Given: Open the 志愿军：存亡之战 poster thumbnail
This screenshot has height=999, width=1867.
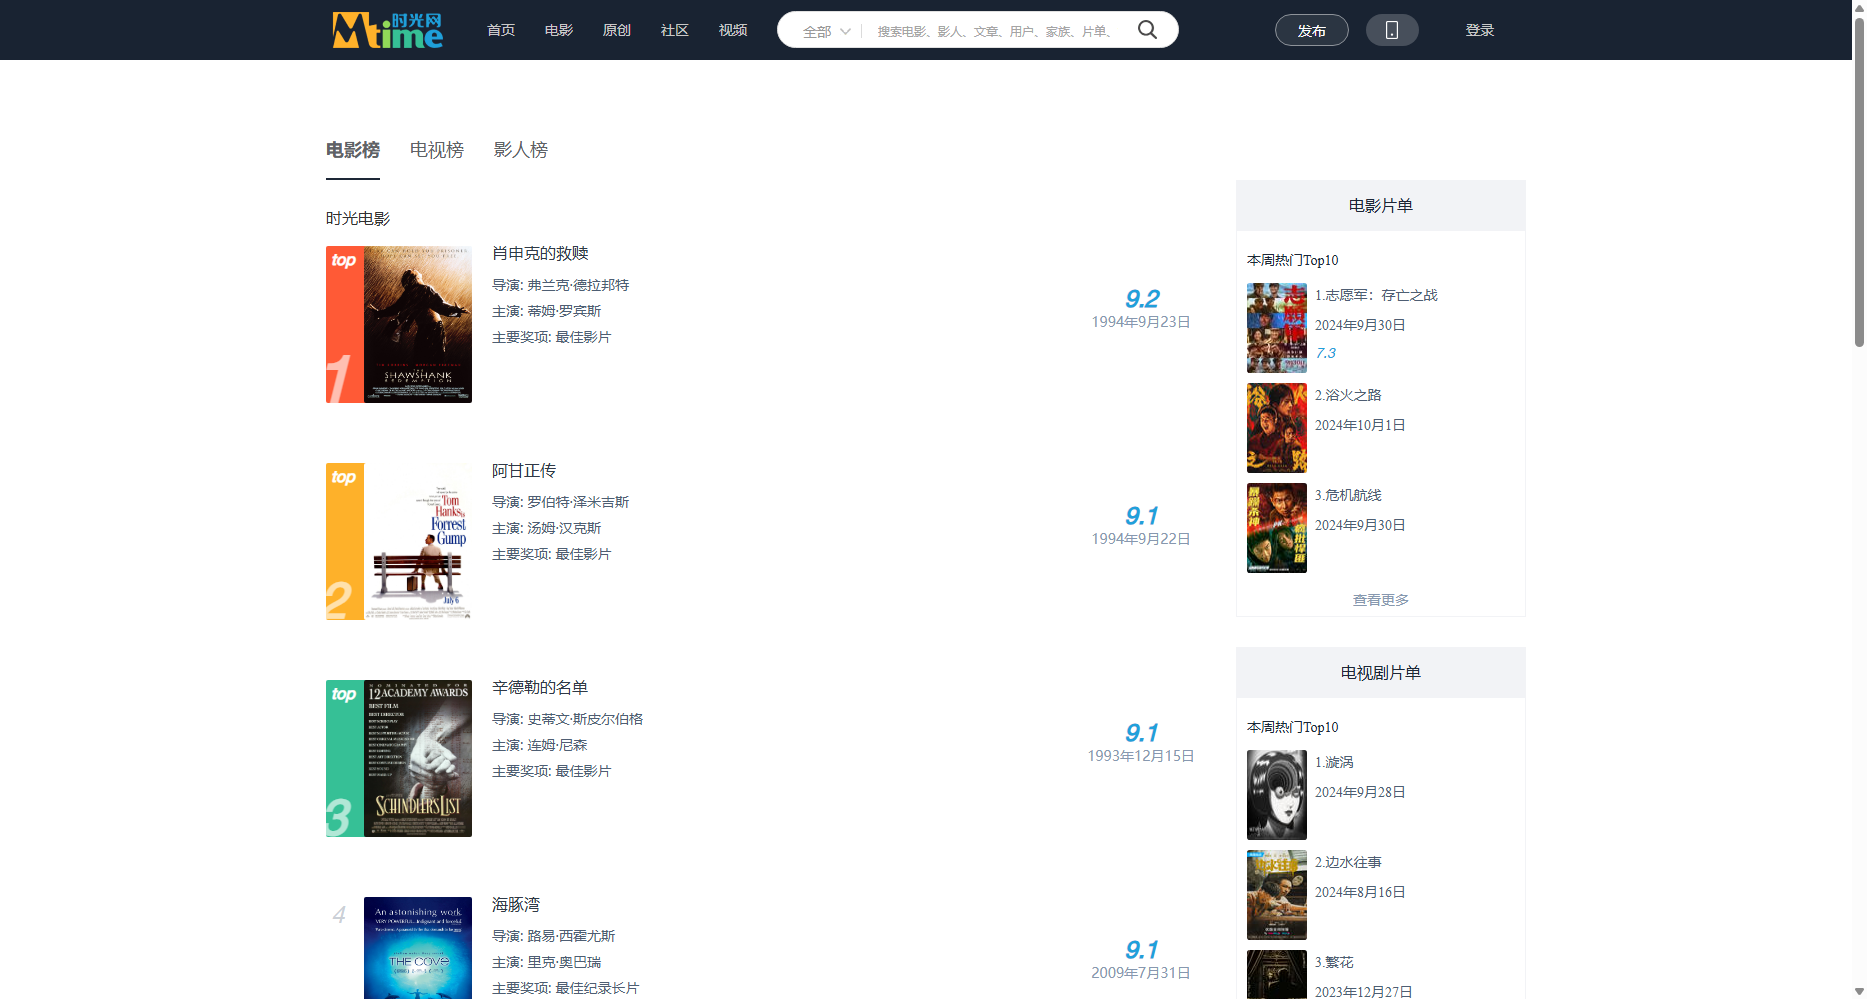Looking at the screenshot, I should coord(1277,328).
